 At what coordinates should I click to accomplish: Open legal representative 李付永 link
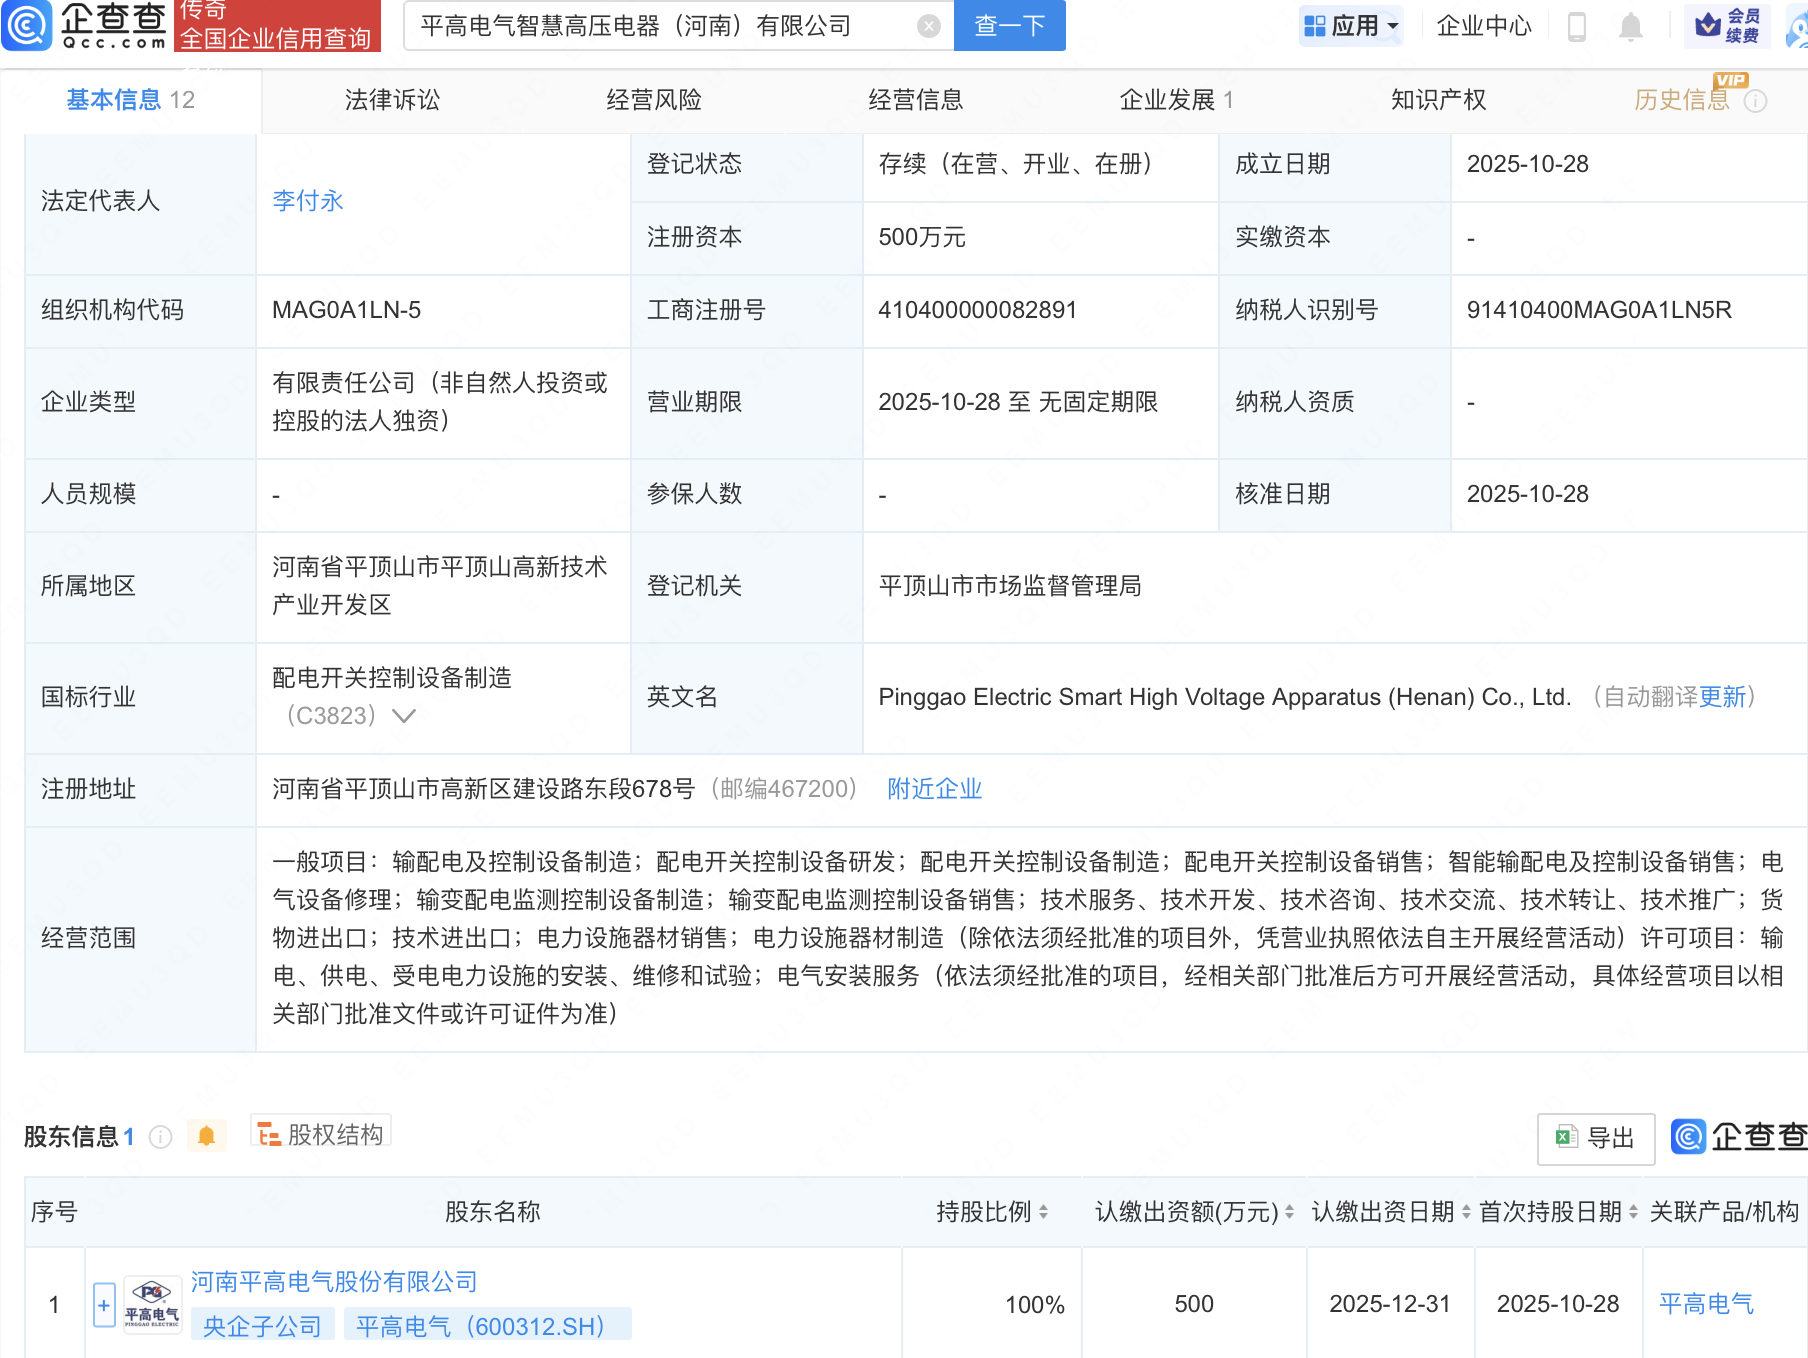point(308,201)
